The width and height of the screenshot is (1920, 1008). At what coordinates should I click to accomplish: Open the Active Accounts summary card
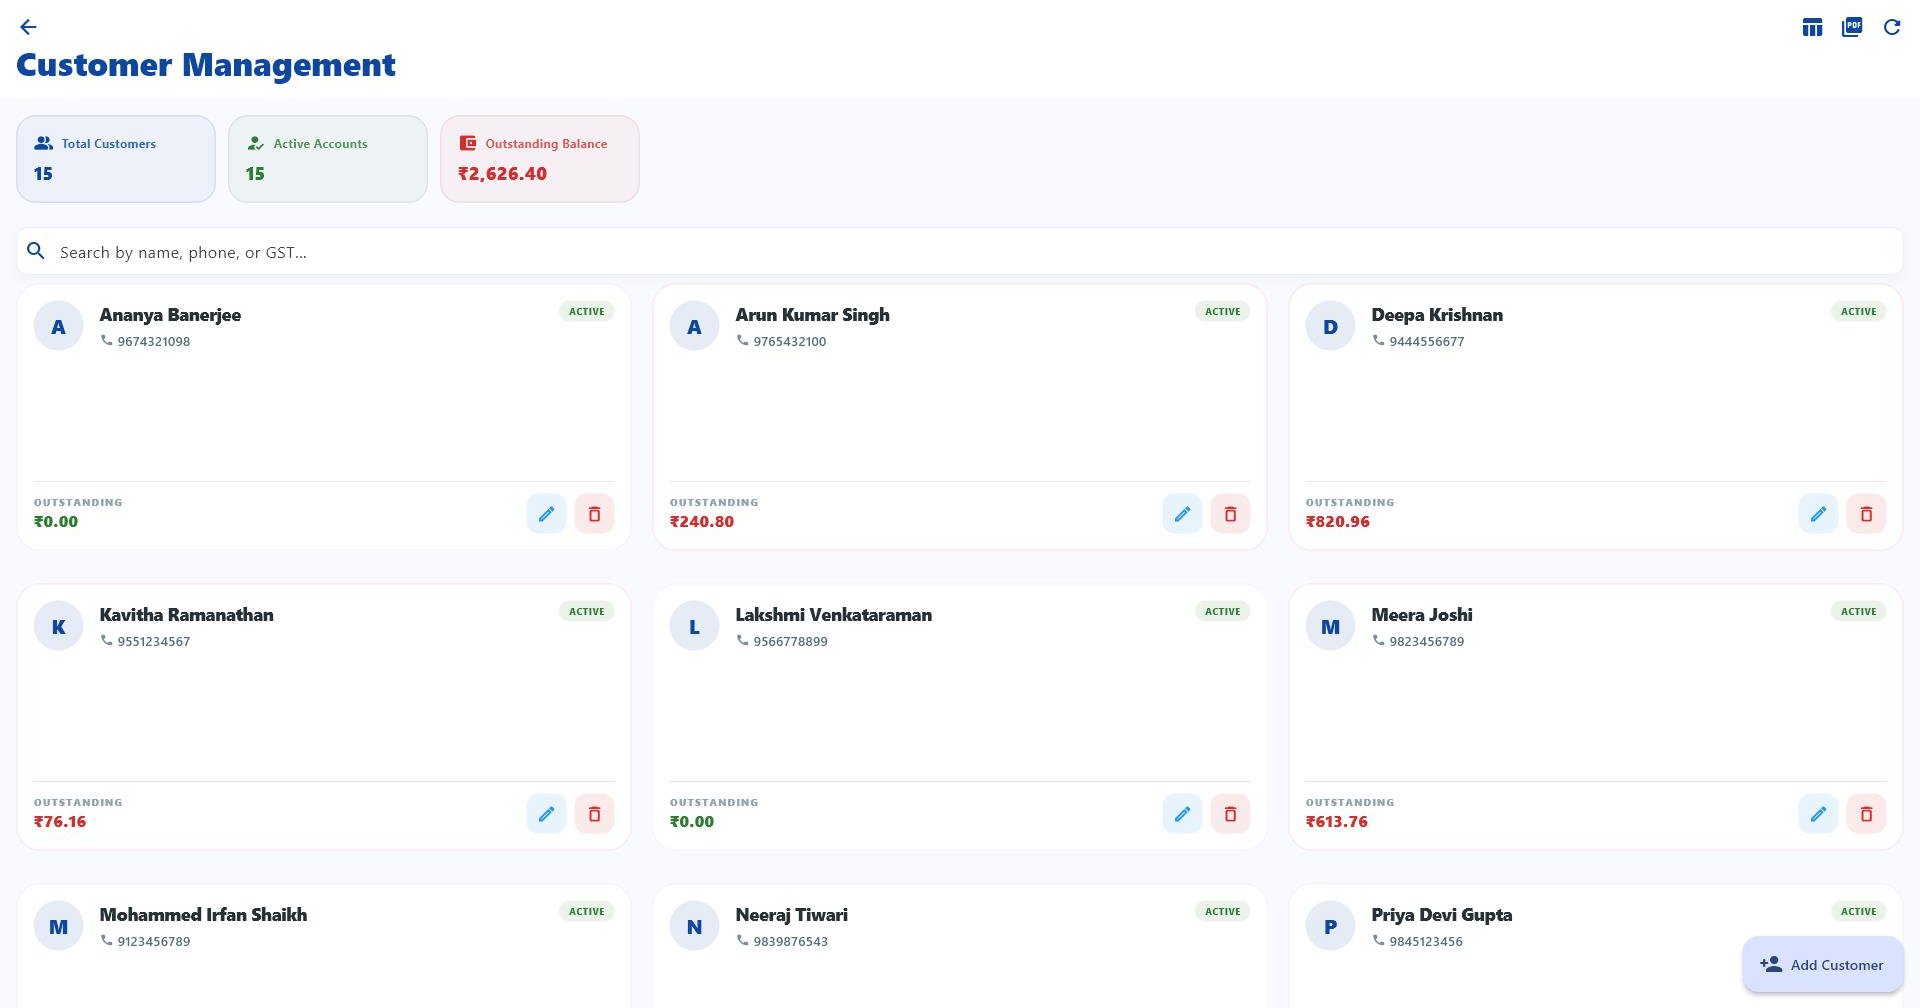(x=328, y=159)
